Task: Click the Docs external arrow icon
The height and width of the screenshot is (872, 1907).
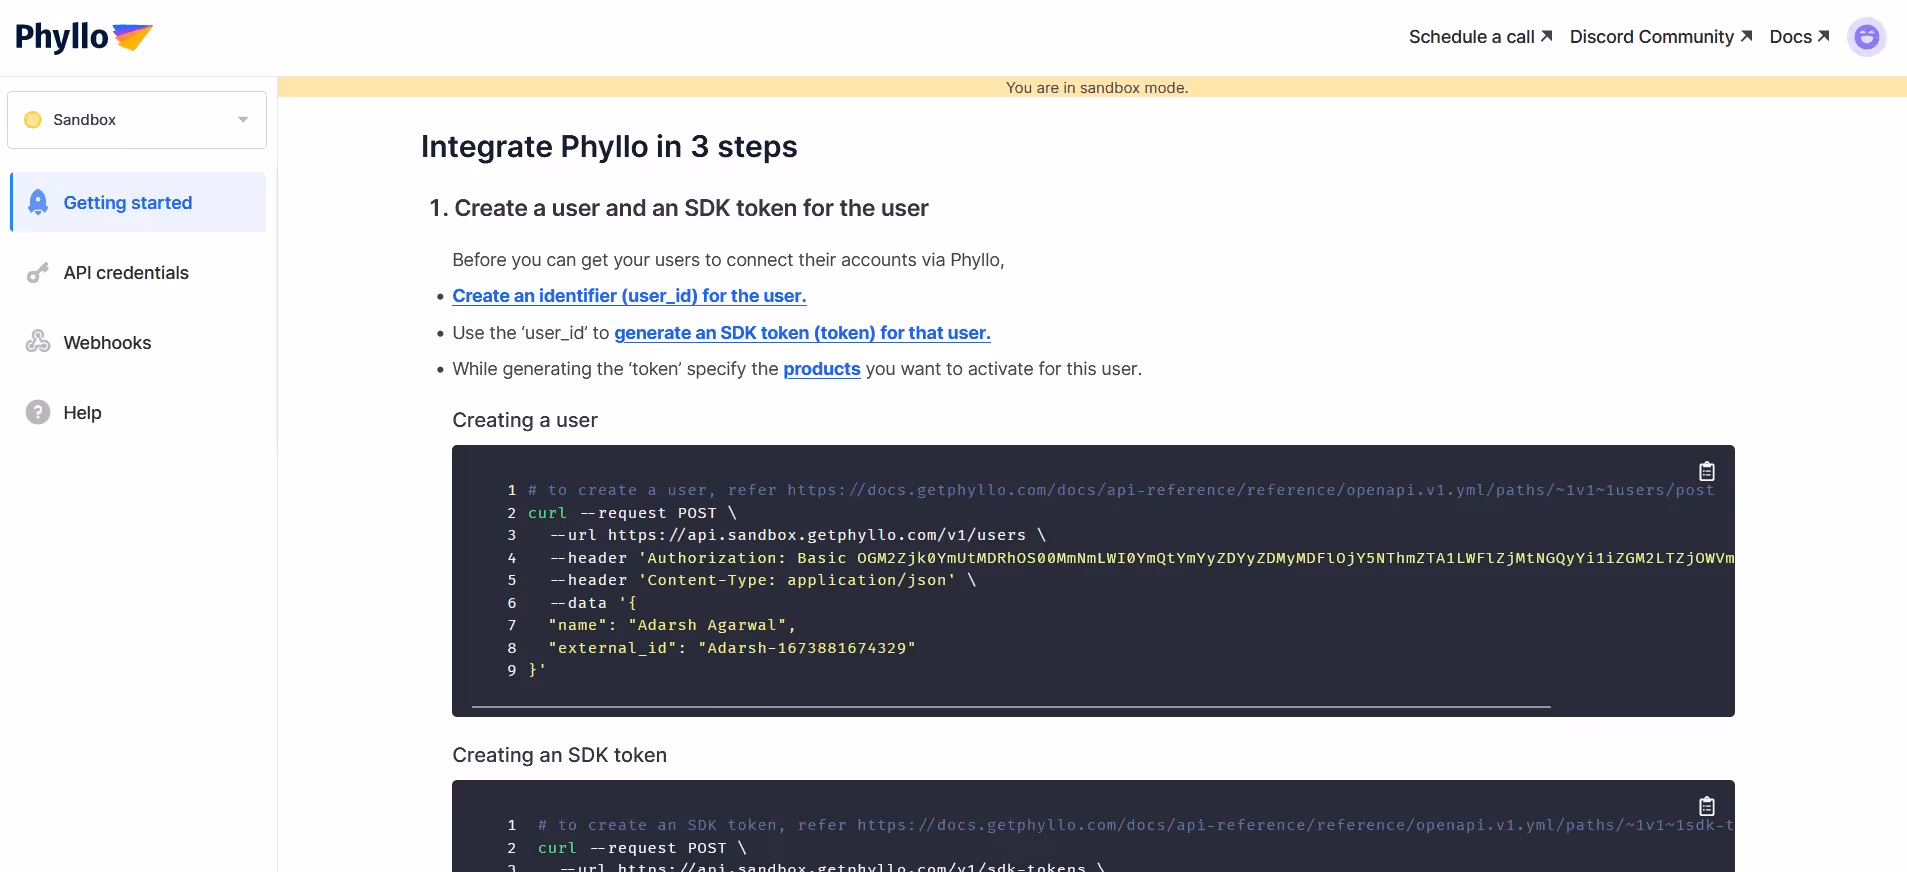Action: point(1823,36)
